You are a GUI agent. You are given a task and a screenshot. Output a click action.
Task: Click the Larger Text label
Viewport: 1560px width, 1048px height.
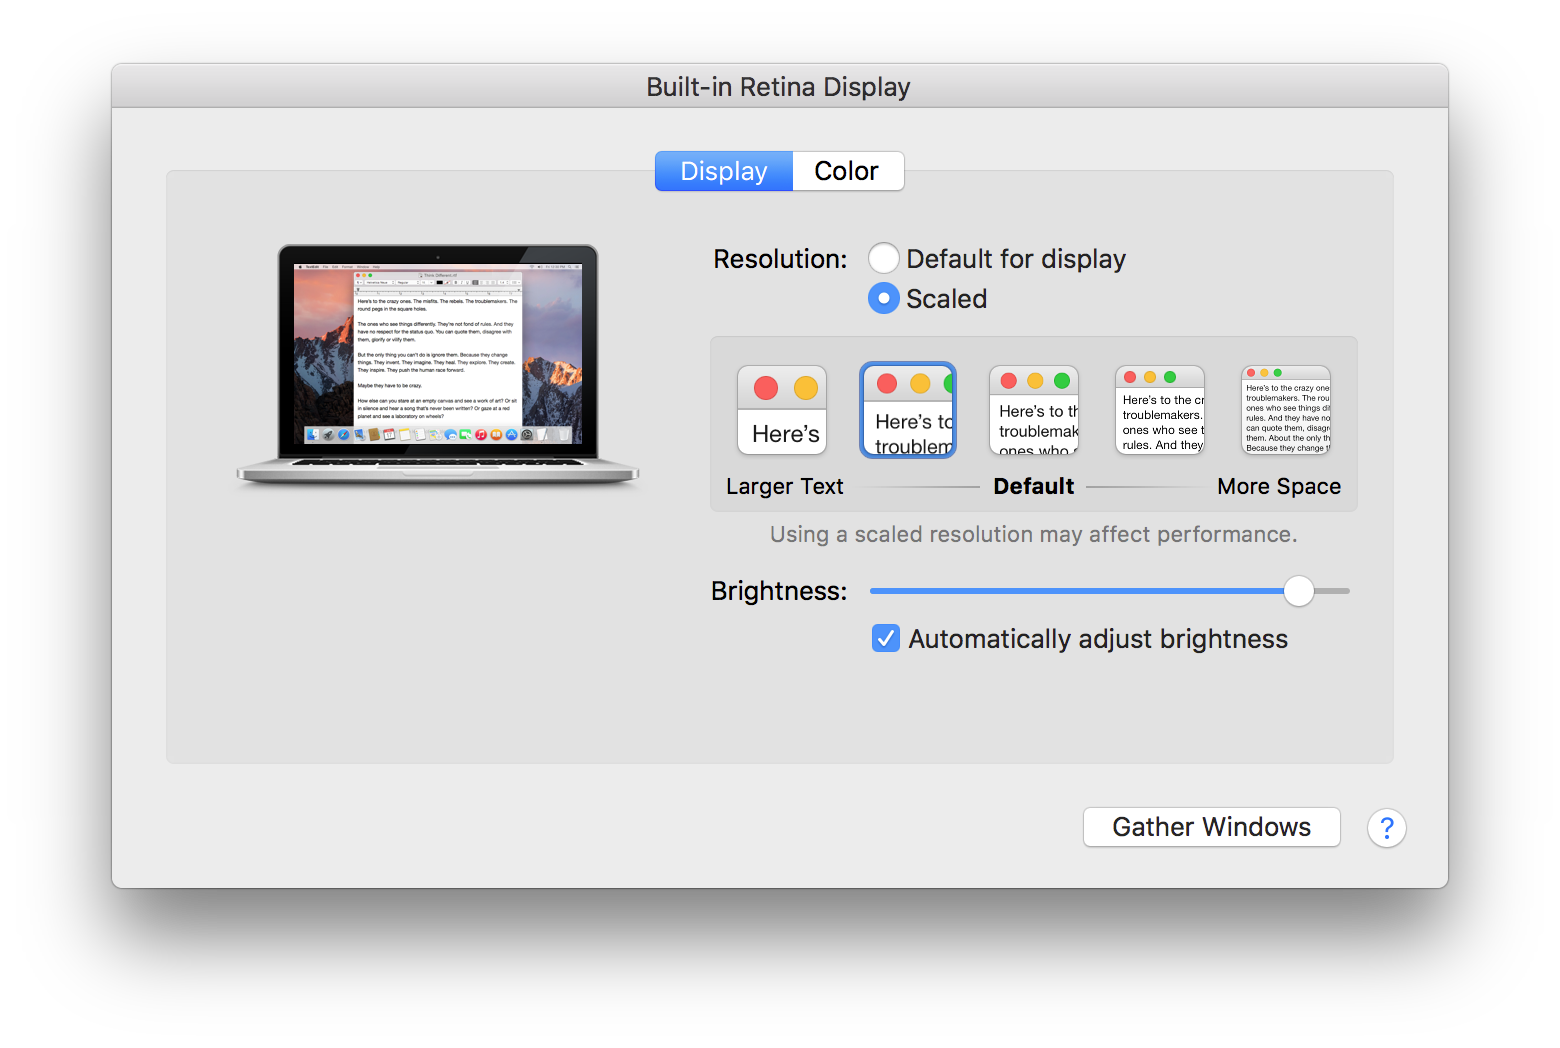[785, 486]
